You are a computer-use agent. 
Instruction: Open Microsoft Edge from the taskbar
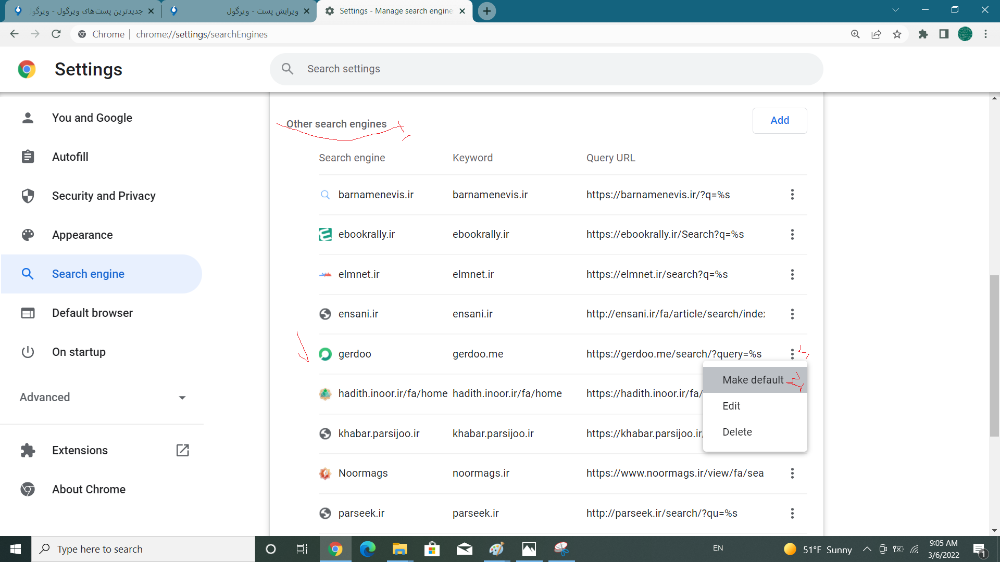(367, 549)
